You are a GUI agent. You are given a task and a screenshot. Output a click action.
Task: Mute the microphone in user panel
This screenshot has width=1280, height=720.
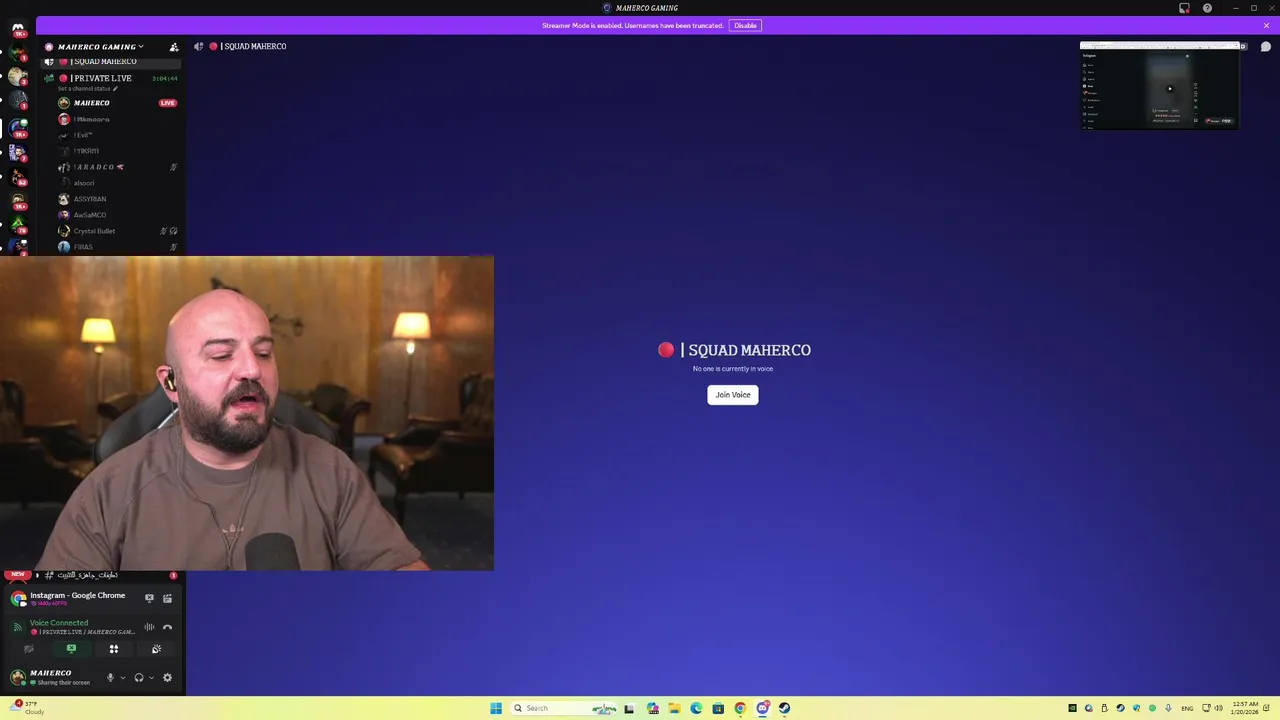110,678
